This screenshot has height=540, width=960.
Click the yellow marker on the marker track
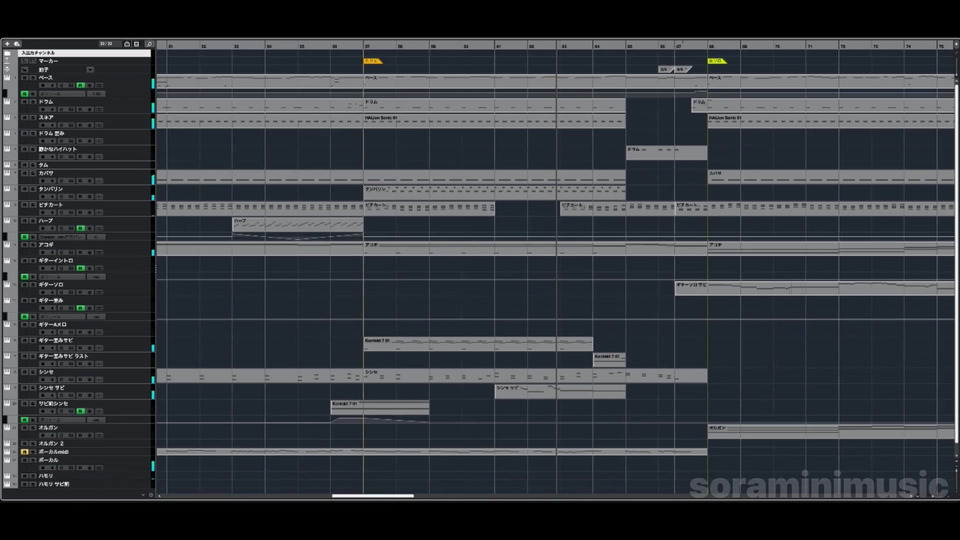[x=372, y=61]
